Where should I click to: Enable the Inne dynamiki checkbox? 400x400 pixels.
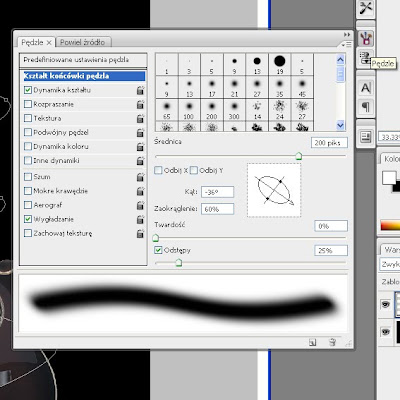tap(28, 160)
